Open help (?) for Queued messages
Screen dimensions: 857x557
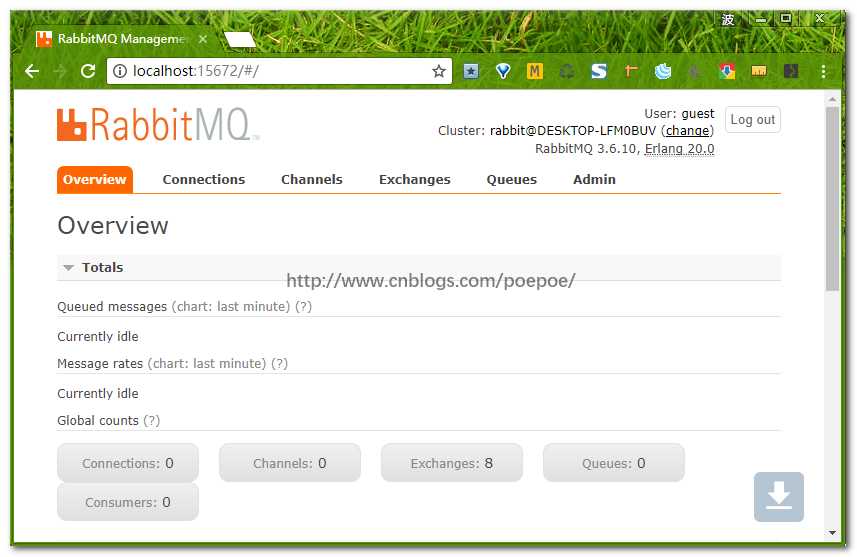(303, 307)
